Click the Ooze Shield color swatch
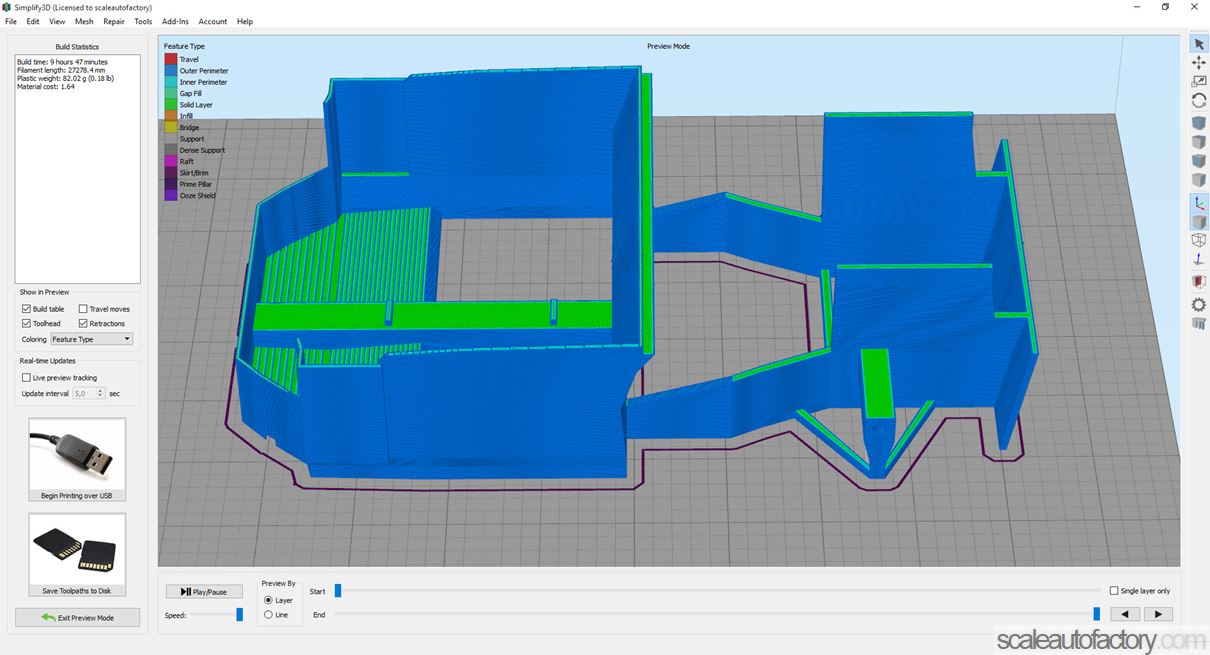Viewport: 1210px width, 655px height. [171, 195]
